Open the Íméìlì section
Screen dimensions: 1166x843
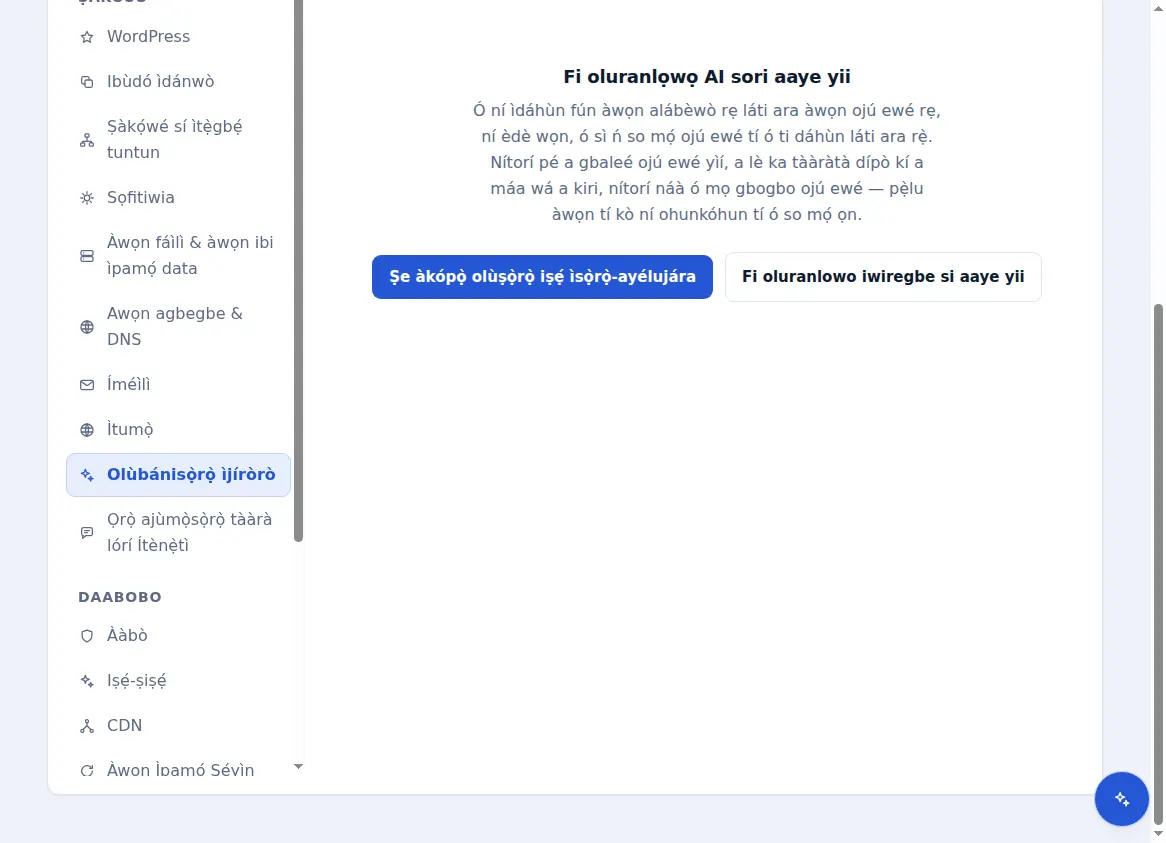(x=178, y=384)
